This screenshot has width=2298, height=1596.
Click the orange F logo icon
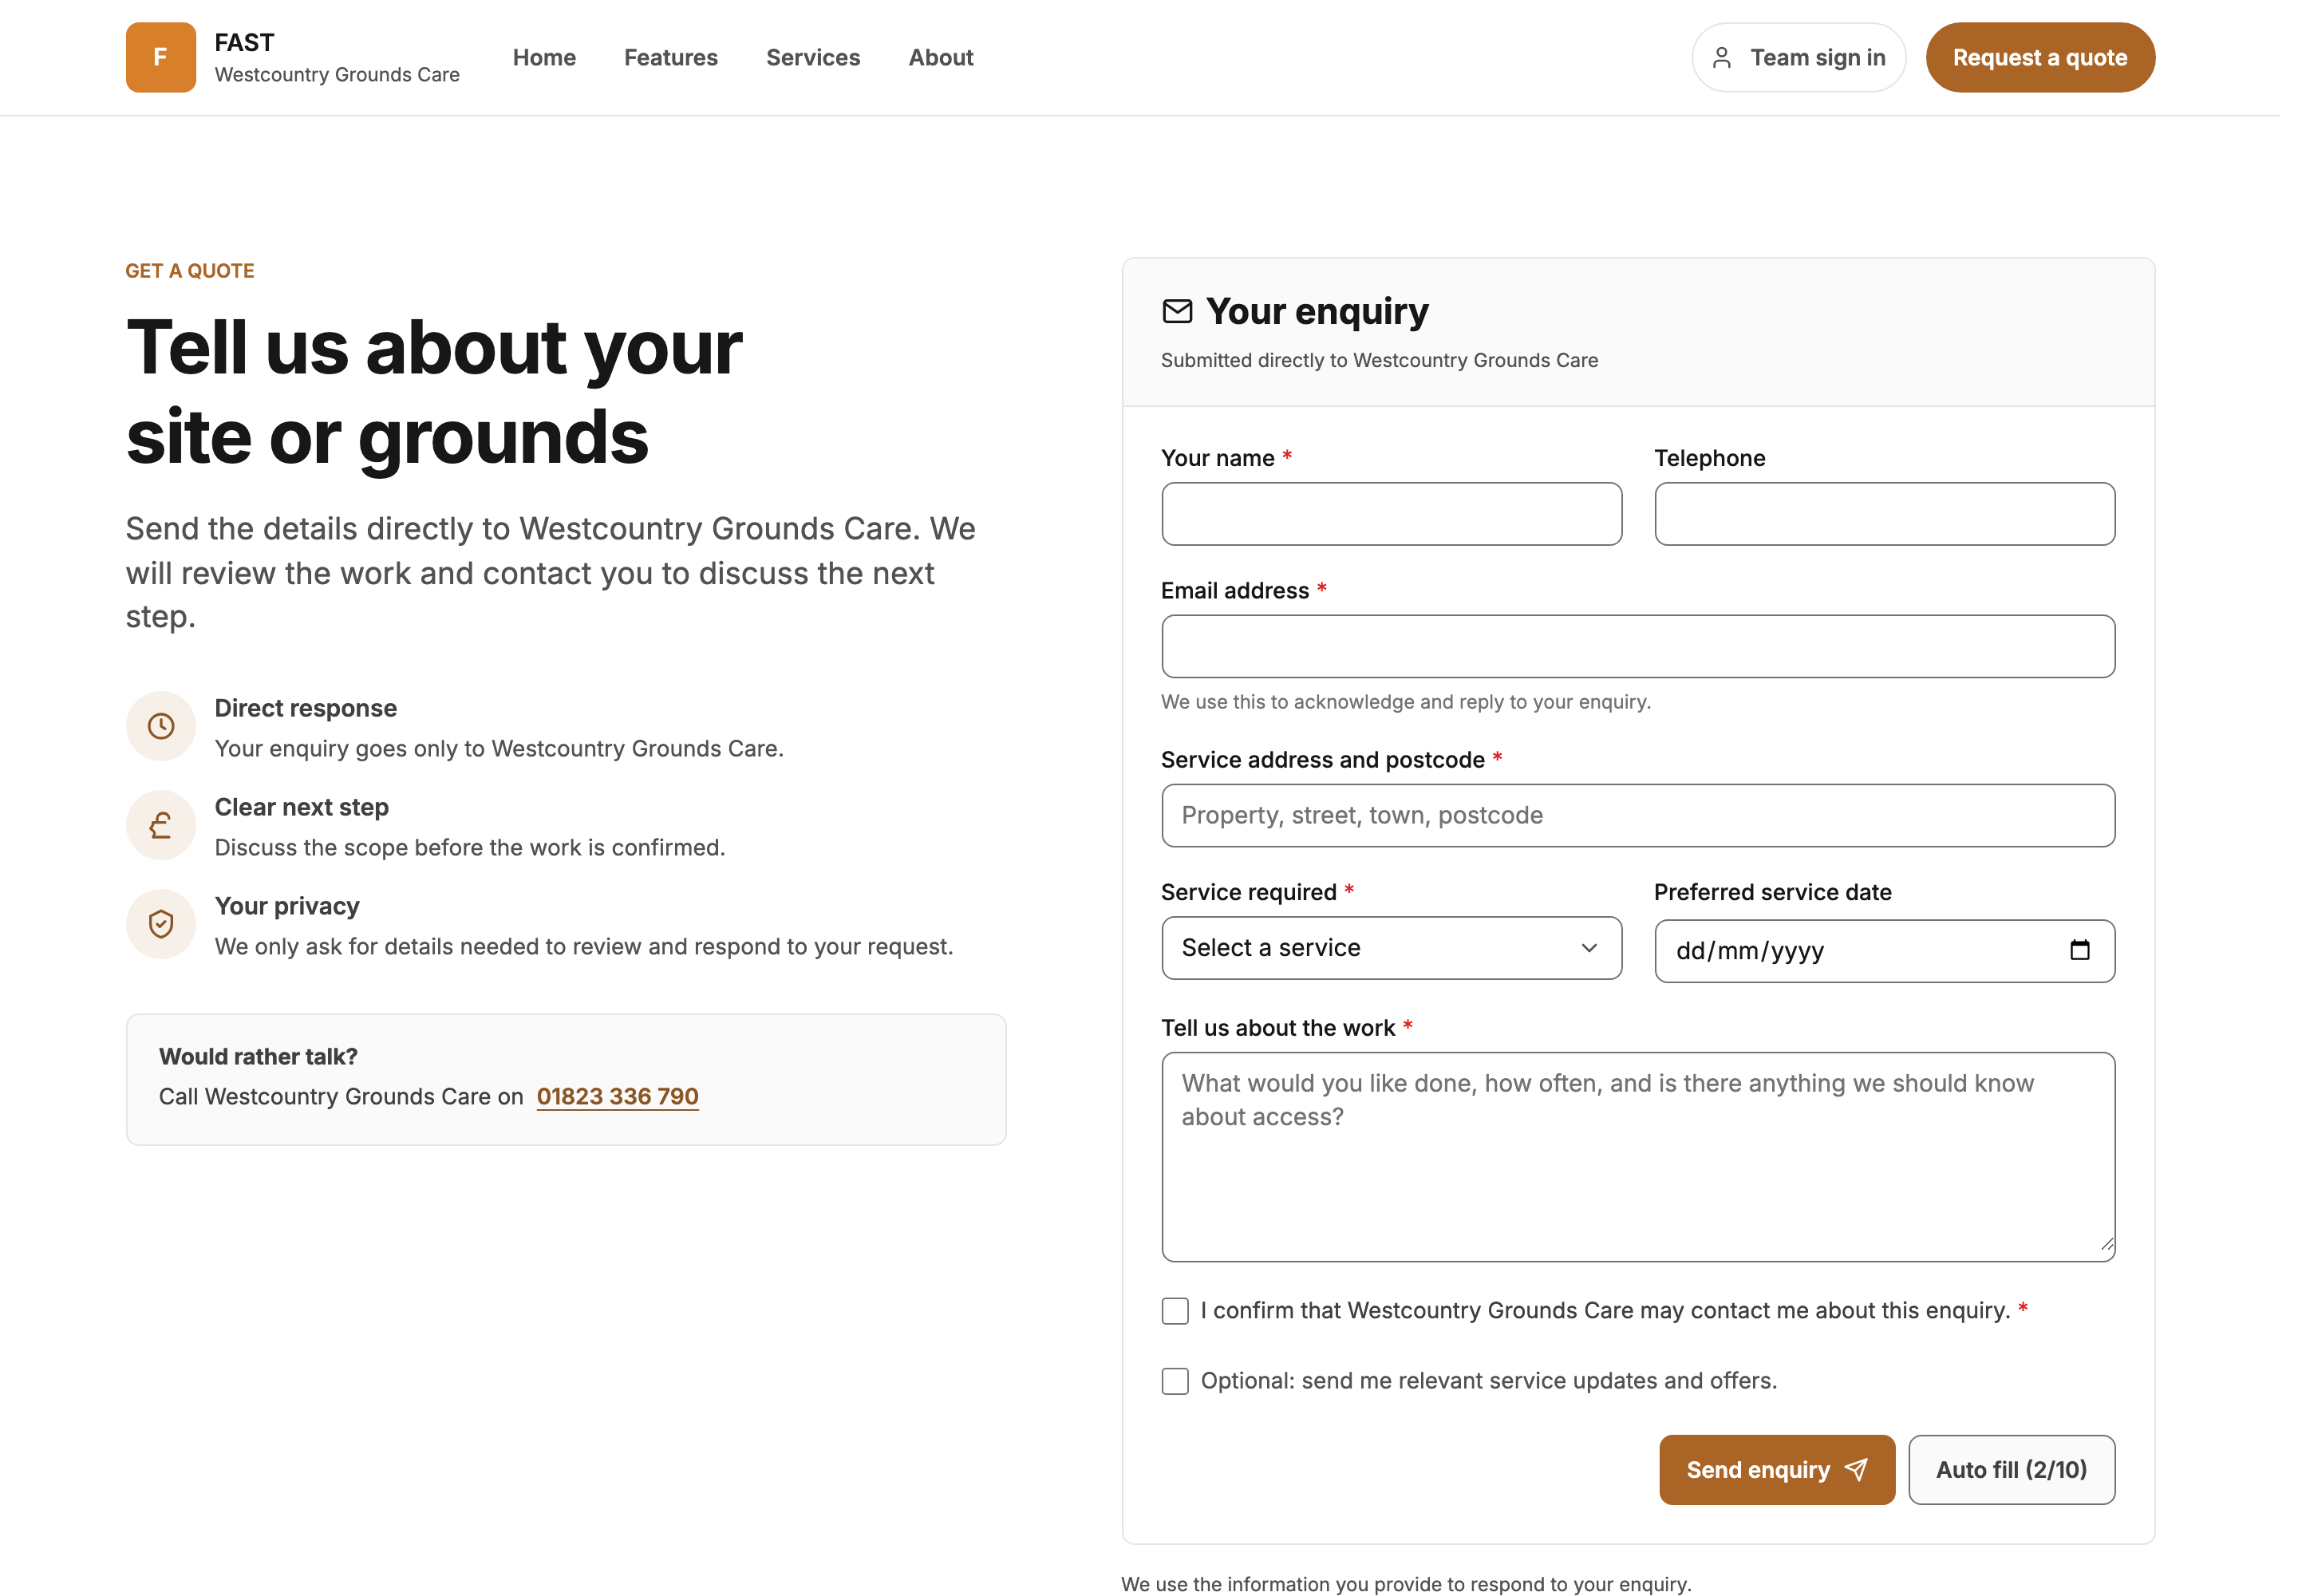(160, 57)
